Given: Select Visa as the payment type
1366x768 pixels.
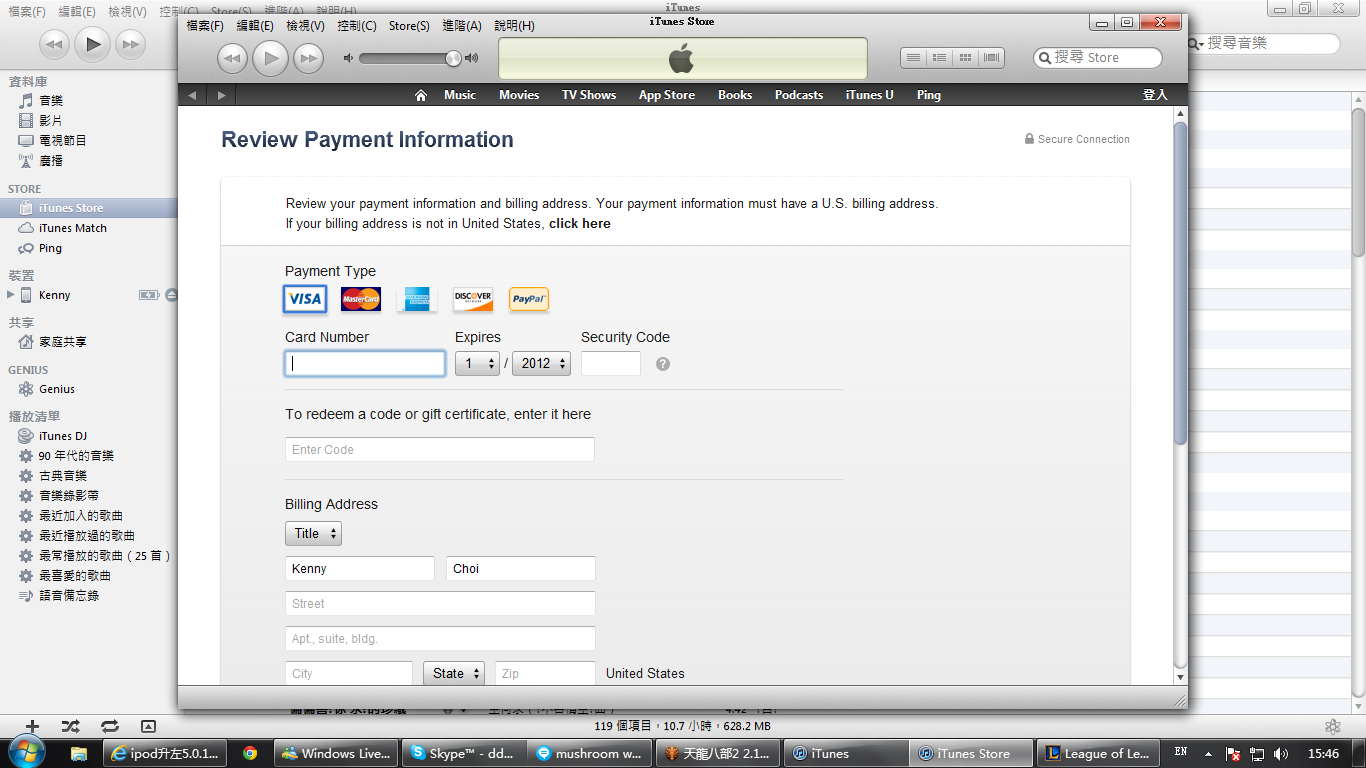Looking at the screenshot, I should click(x=305, y=299).
